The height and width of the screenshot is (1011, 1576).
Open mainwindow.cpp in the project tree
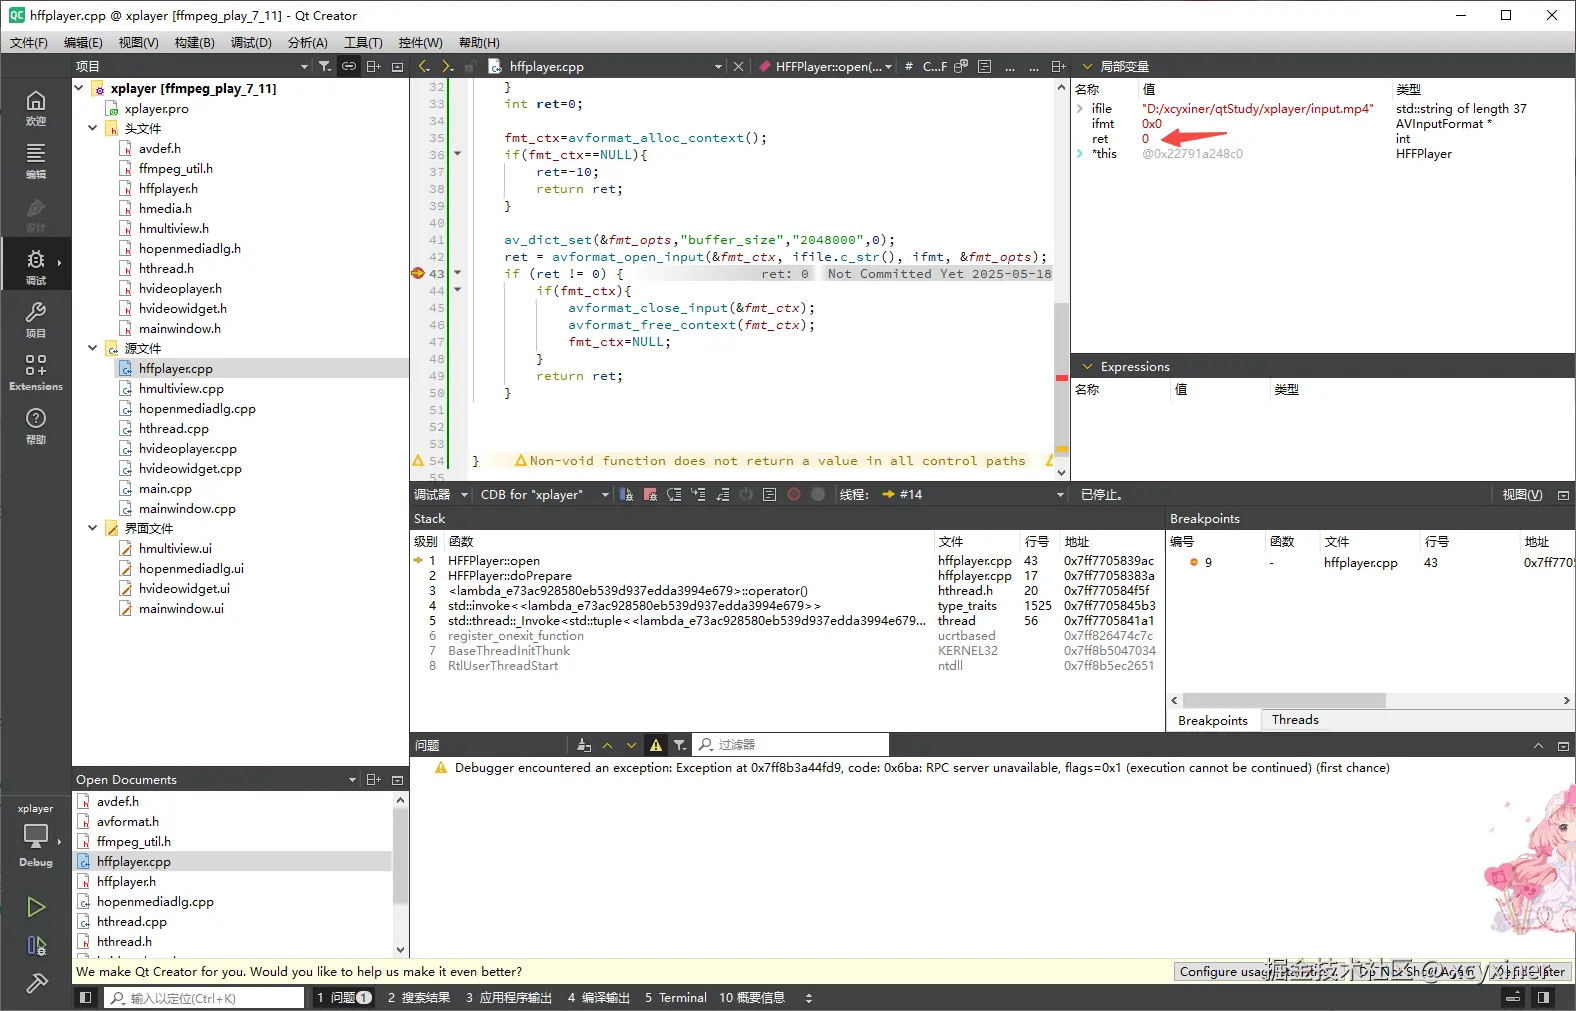coord(187,508)
